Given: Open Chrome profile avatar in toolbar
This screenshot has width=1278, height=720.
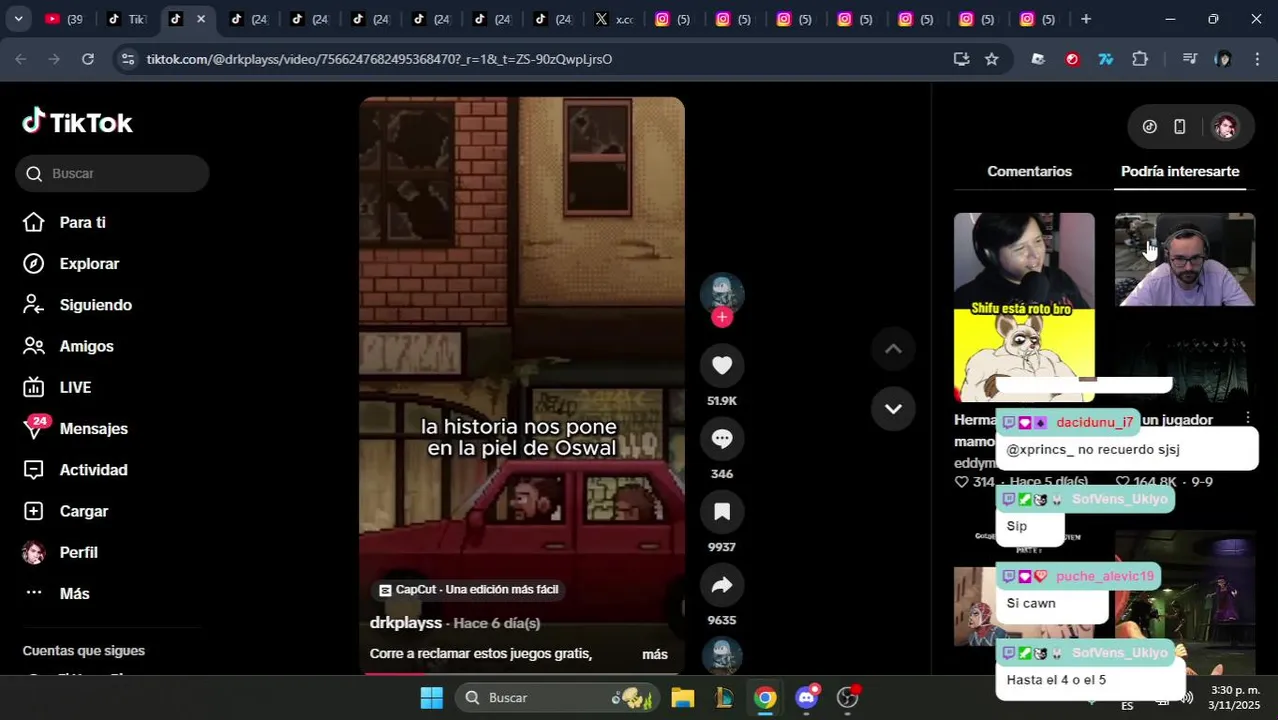Looking at the screenshot, I should tap(1223, 59).
